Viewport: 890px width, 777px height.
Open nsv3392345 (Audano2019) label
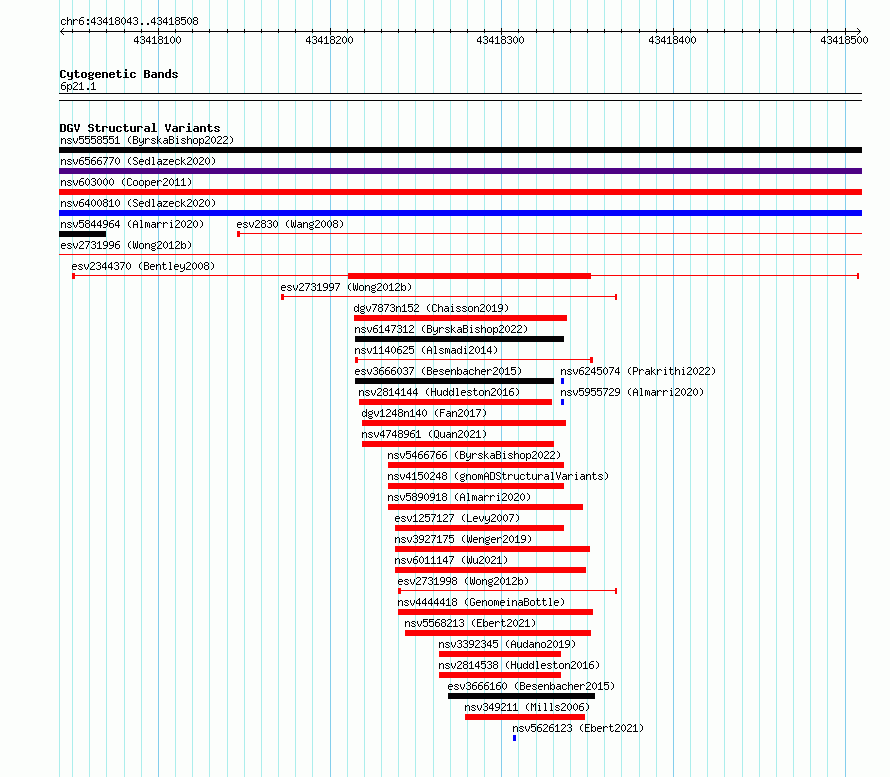pos(507,644)
